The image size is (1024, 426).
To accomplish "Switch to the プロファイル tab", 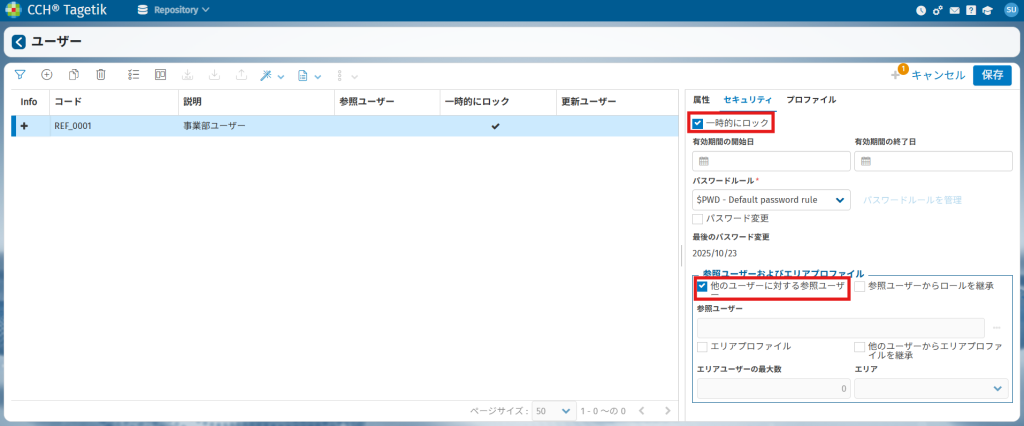I will click(x=810, y=100).
